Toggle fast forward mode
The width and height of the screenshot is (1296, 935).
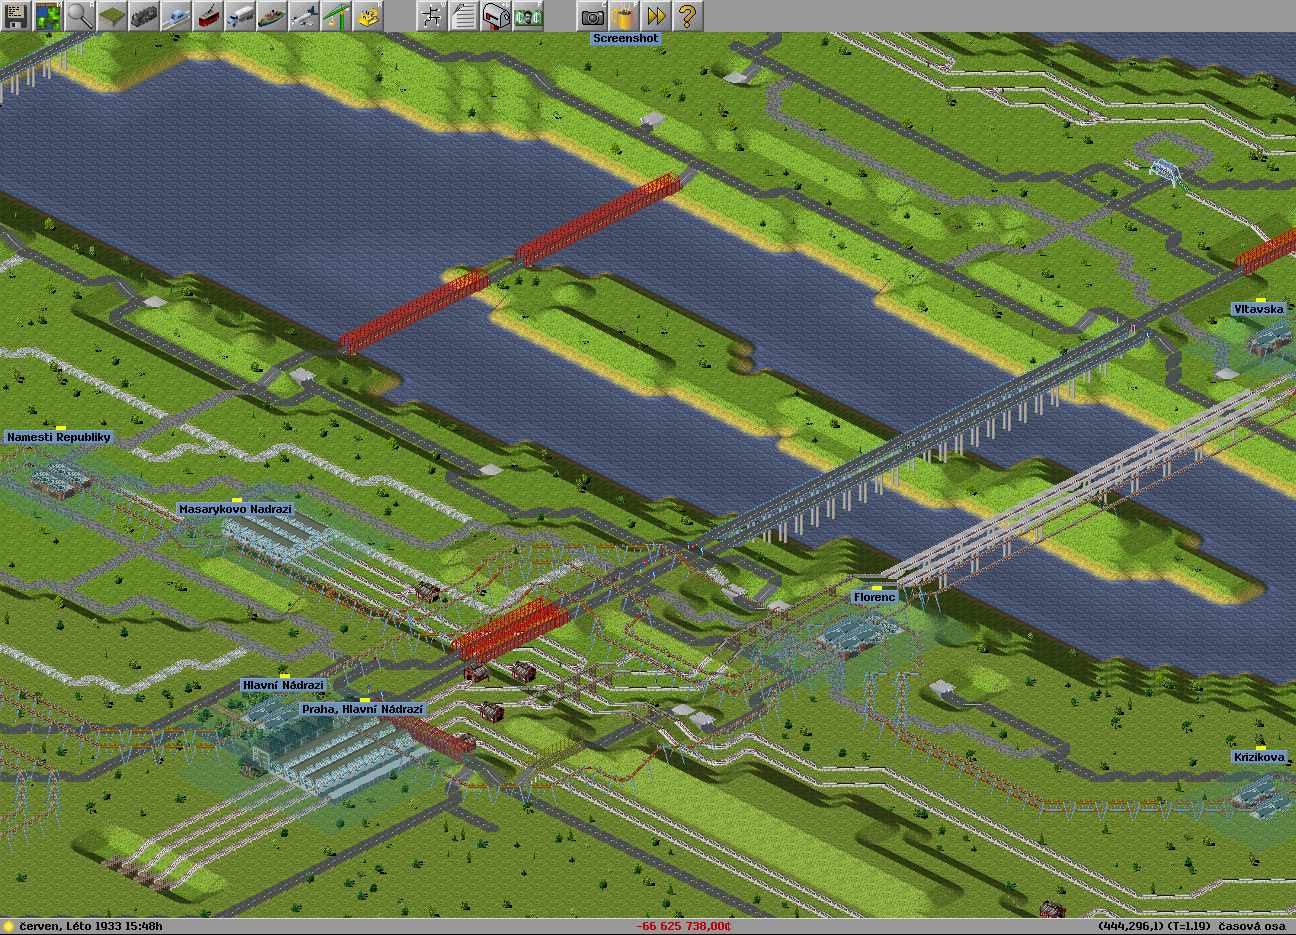[x=656, y=16]
